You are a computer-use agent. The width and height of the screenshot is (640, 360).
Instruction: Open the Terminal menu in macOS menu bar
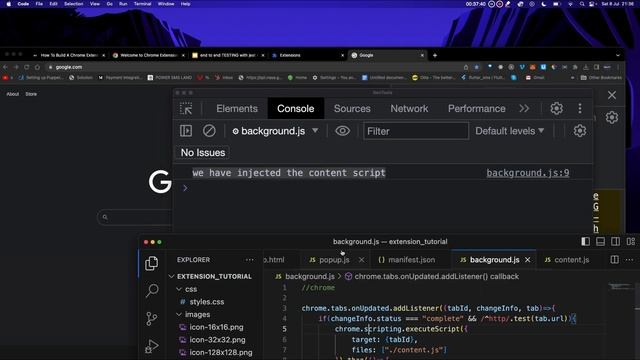tap(142, 4)
